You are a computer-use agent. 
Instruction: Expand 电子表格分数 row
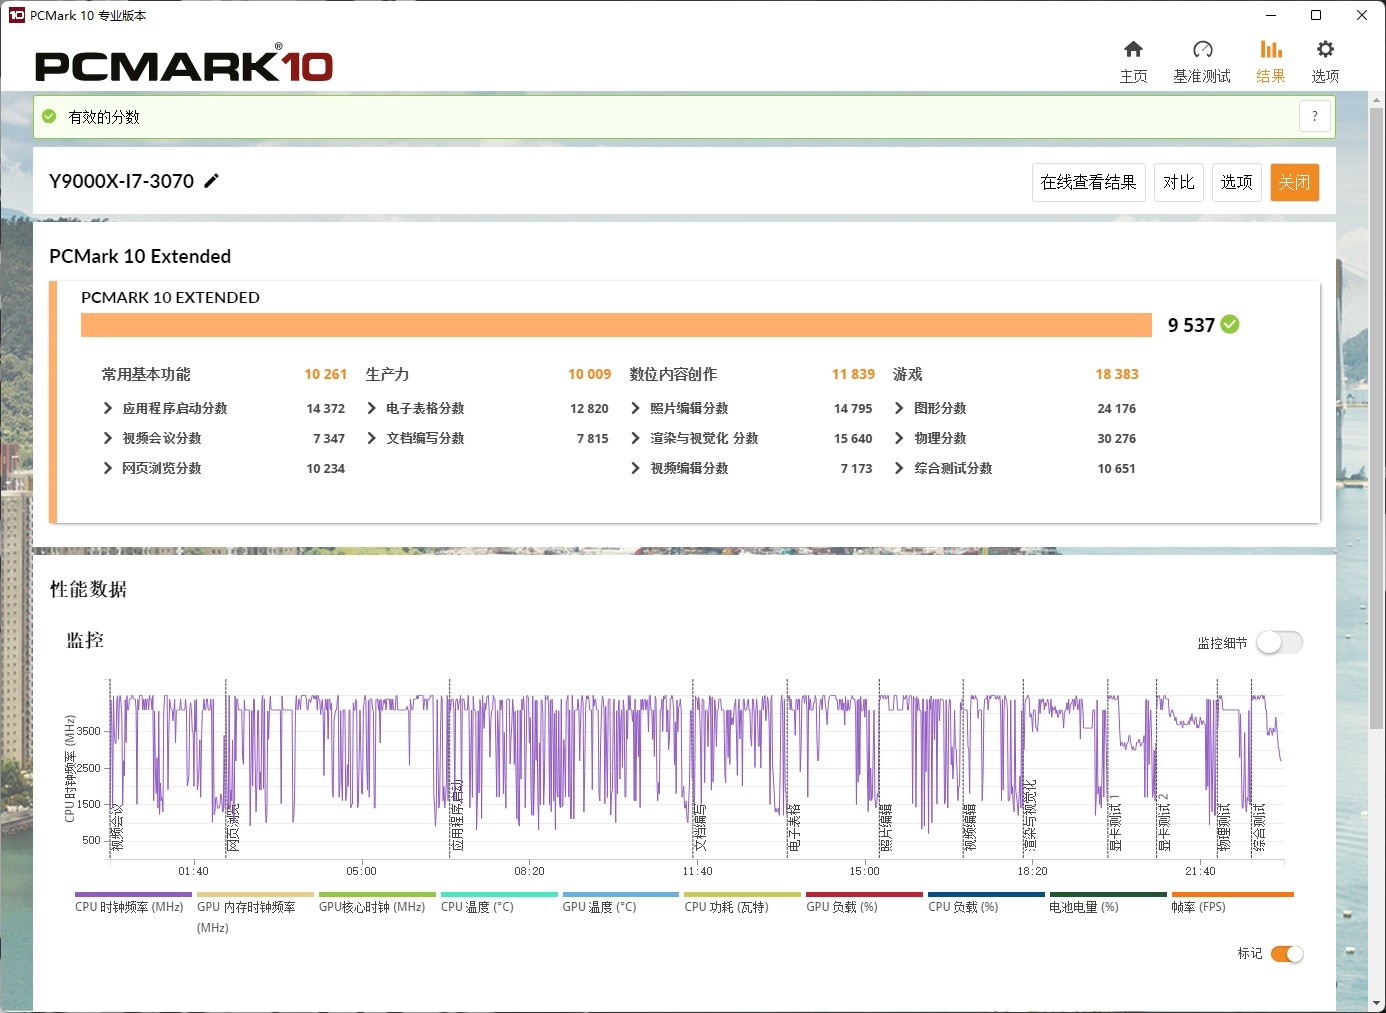(372, 408)
